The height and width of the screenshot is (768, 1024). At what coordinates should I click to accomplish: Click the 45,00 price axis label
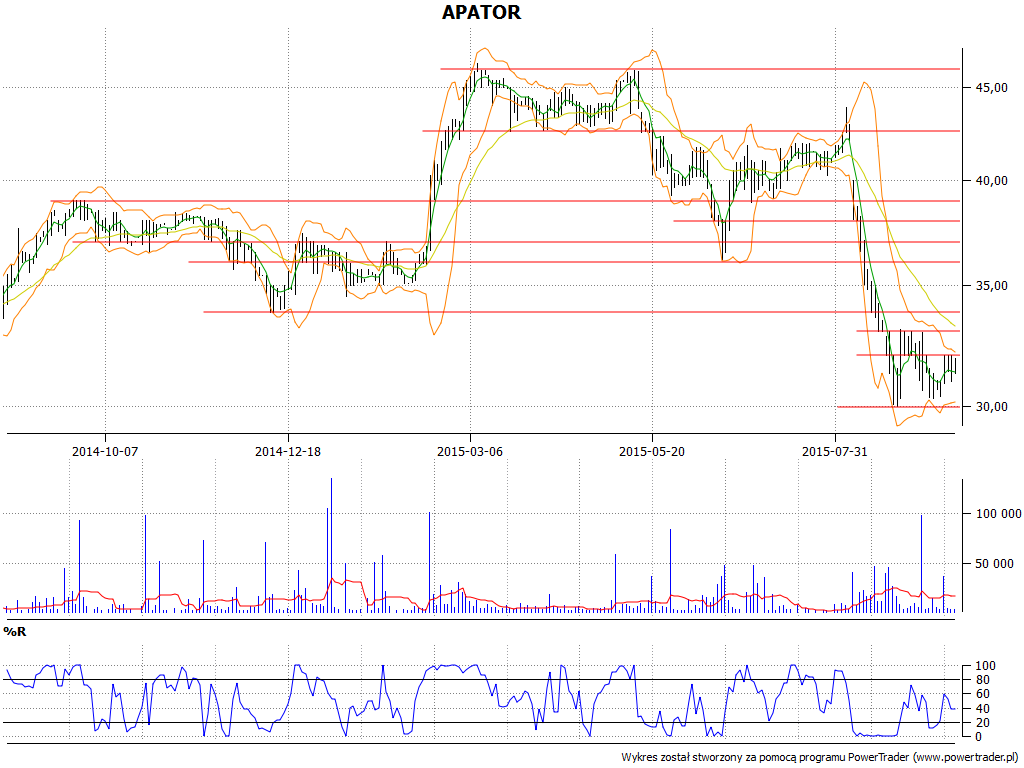click(991, 88)
